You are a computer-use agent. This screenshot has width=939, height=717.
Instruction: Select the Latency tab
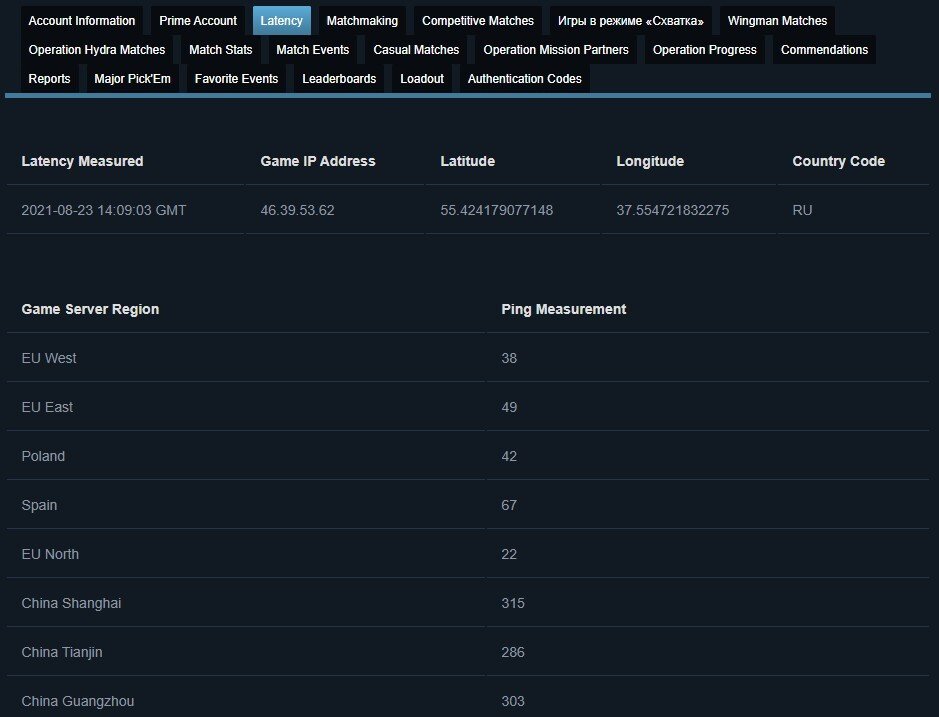coord(281,21)
